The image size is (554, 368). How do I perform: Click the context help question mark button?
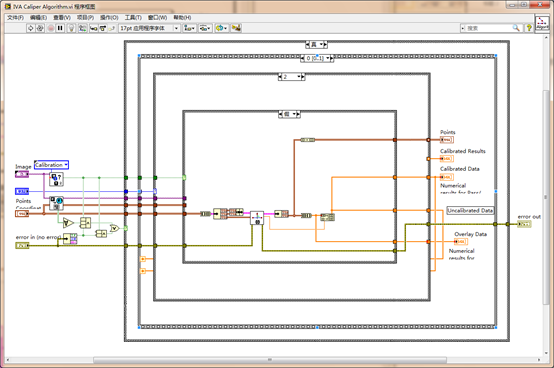pyautogui.click(x=529, y=28)
